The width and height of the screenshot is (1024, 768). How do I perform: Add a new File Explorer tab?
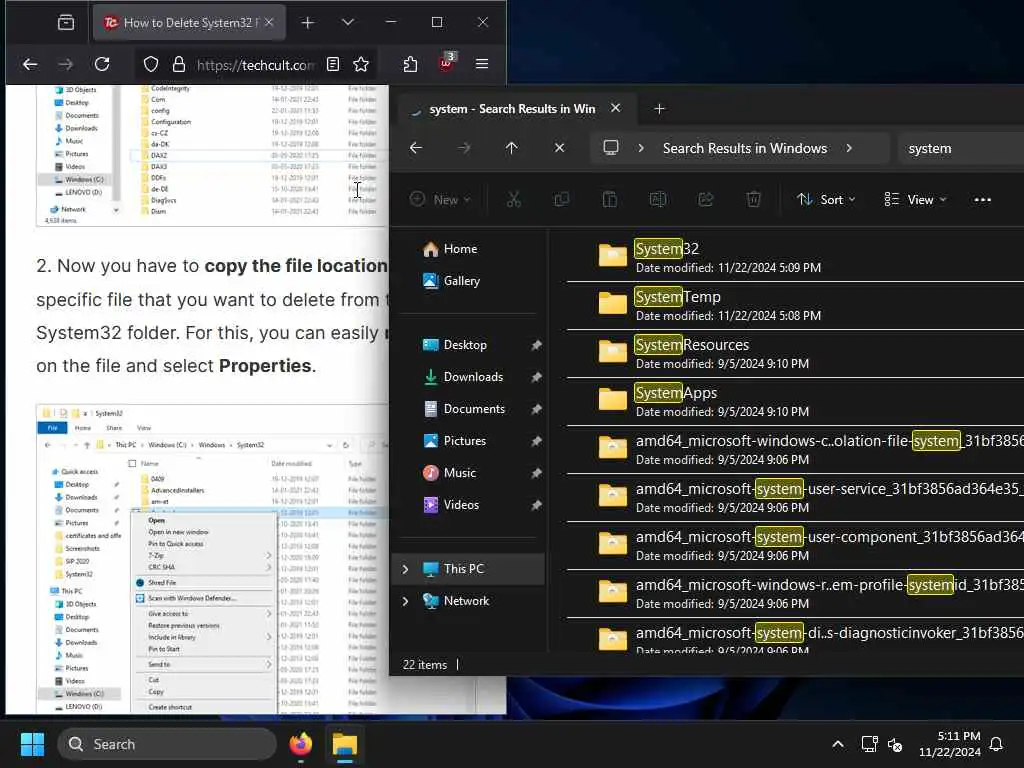click(660, 109)
